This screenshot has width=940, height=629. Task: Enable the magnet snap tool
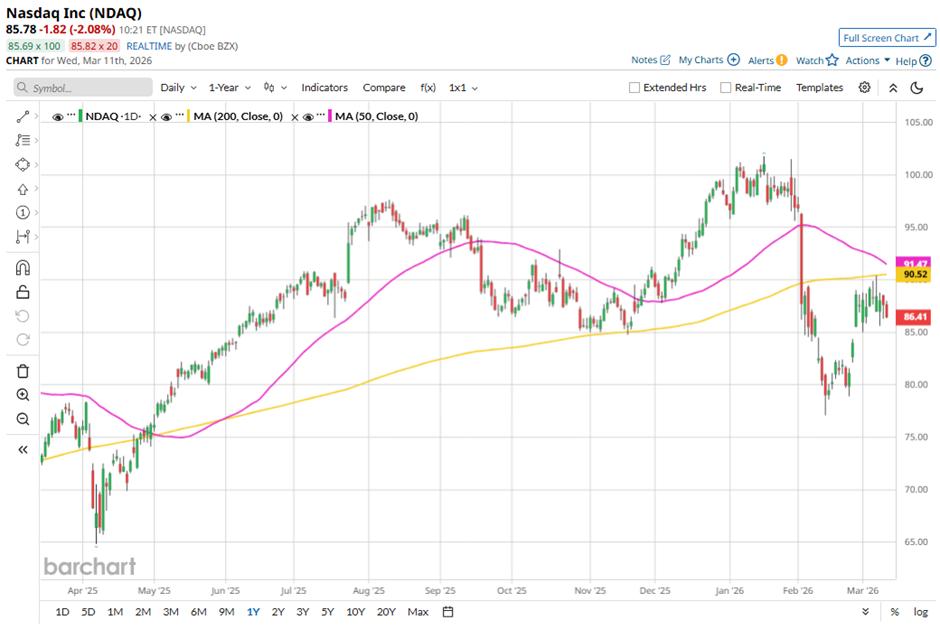tap(22, 267)
